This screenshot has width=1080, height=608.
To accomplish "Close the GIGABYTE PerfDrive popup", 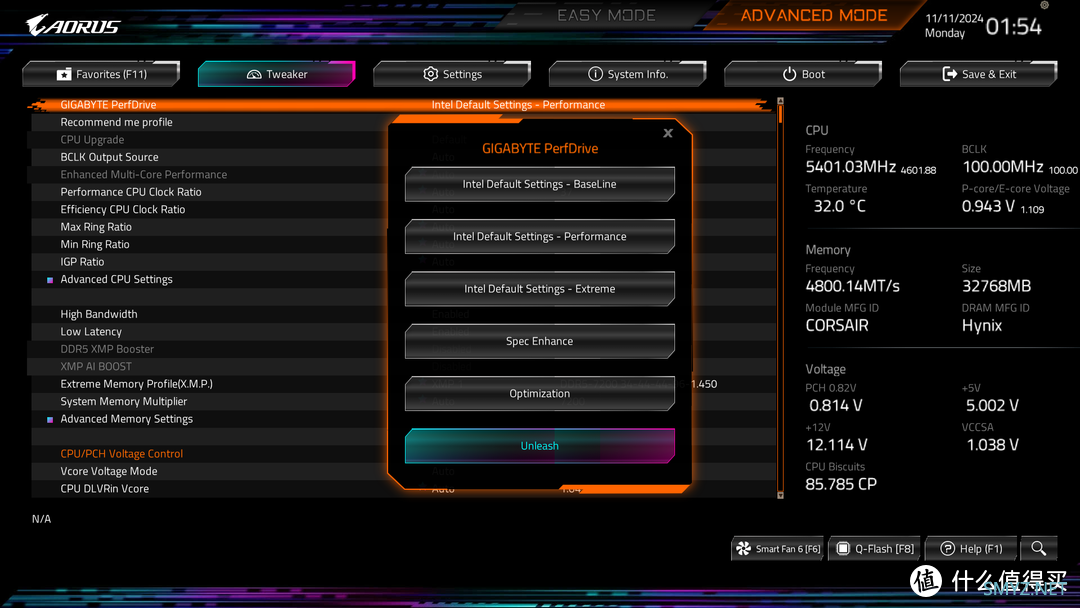I will click(x=667, y=133).
